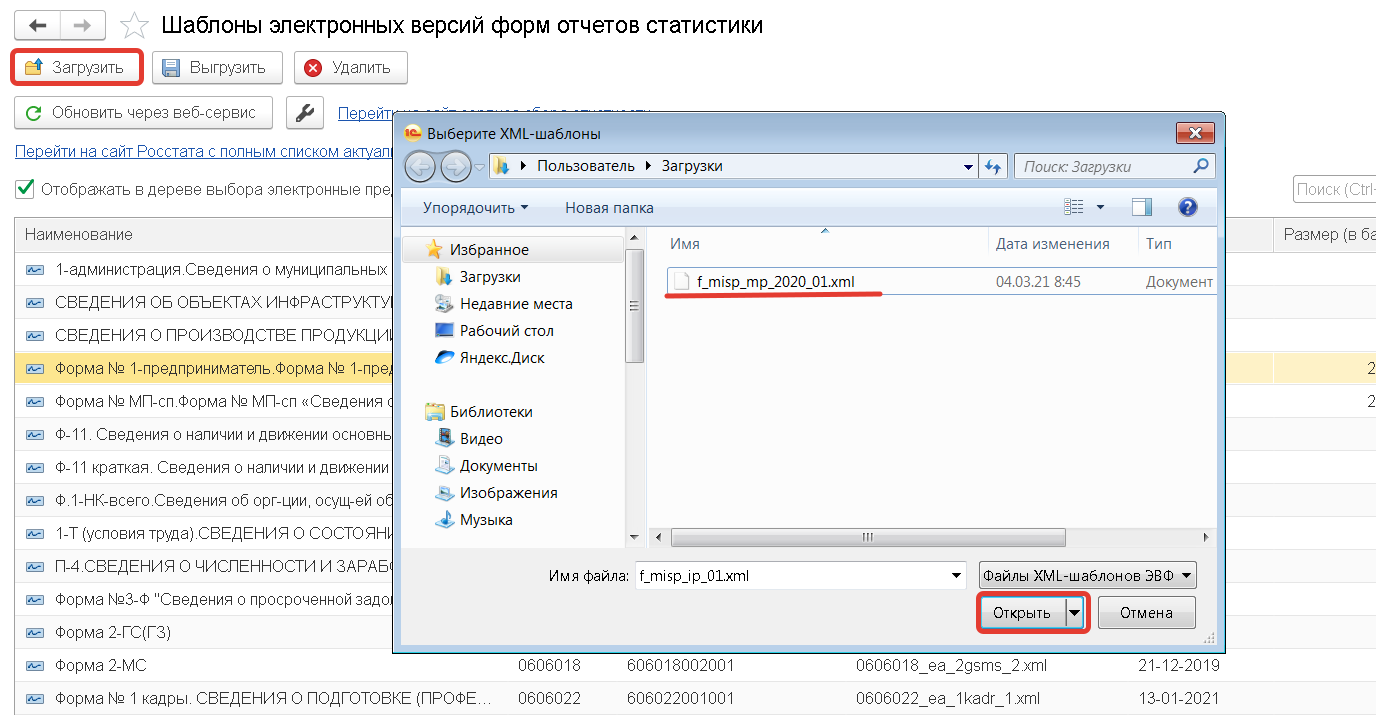Click the back navigation arrow
The width and height of the screenshot is (1376, 715).
(38, 26)
